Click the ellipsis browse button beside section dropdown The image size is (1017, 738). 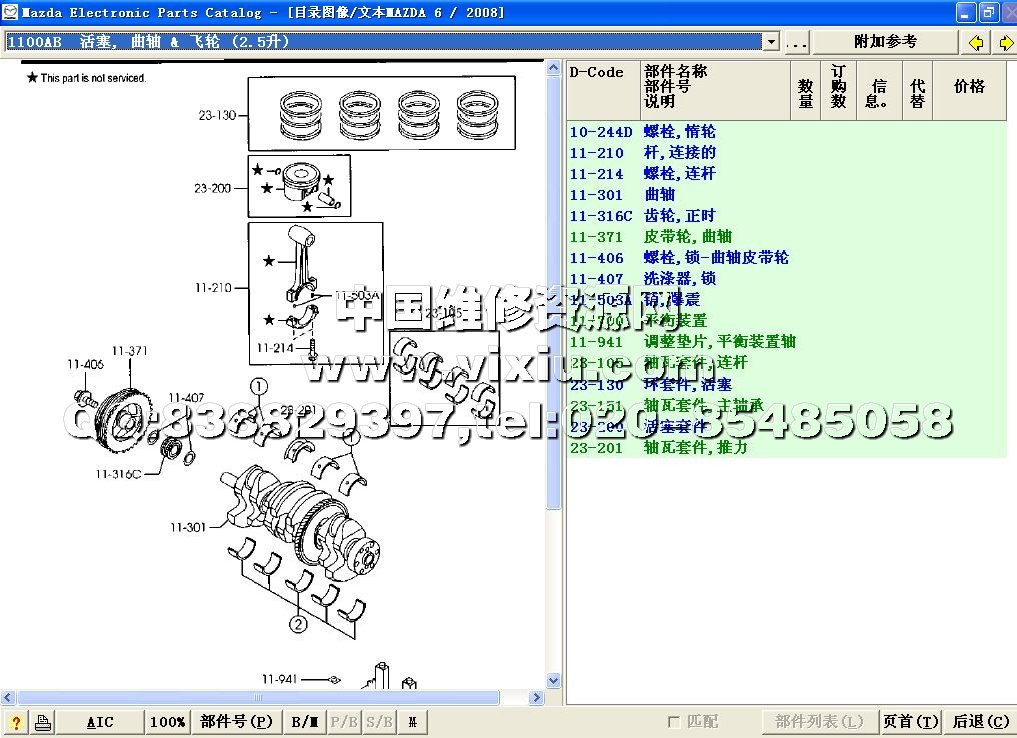tap(796, 42)
